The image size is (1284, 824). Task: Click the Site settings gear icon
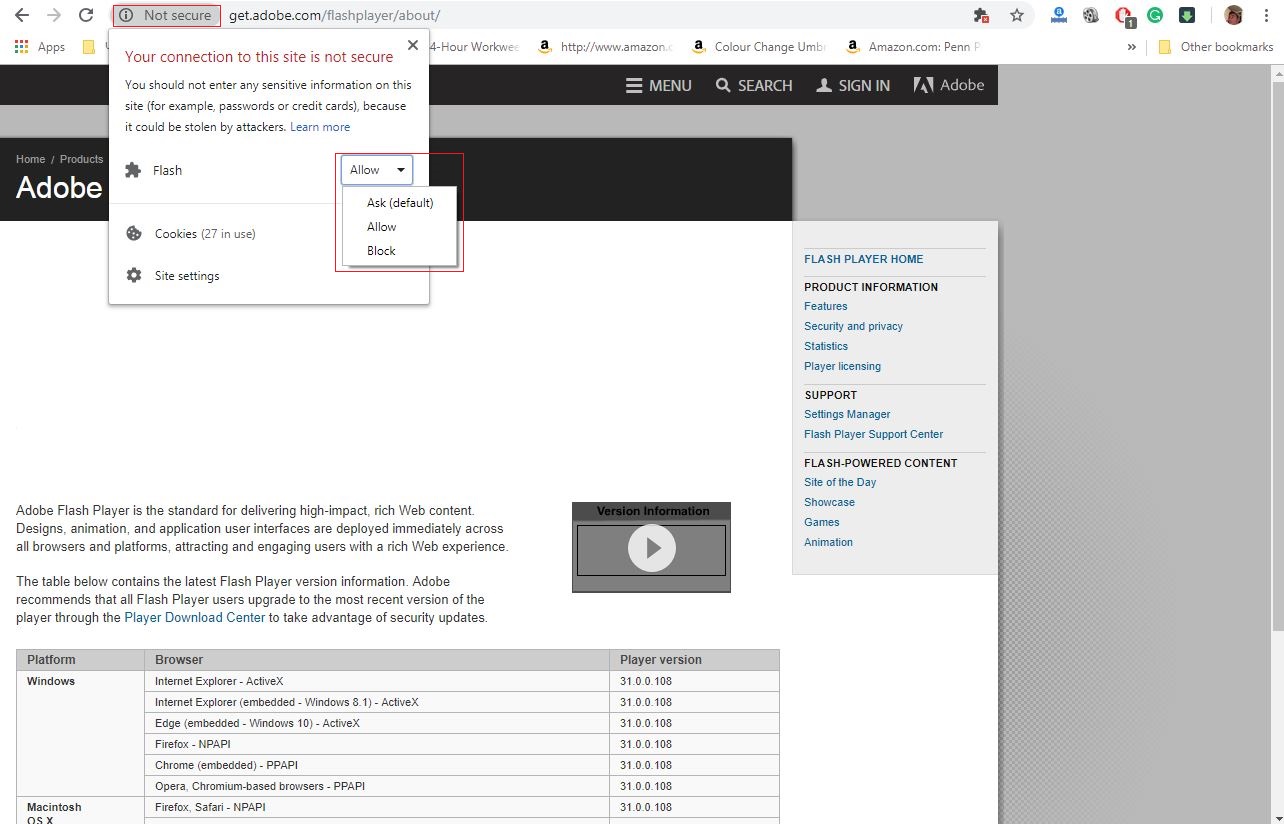coord(134,275)
